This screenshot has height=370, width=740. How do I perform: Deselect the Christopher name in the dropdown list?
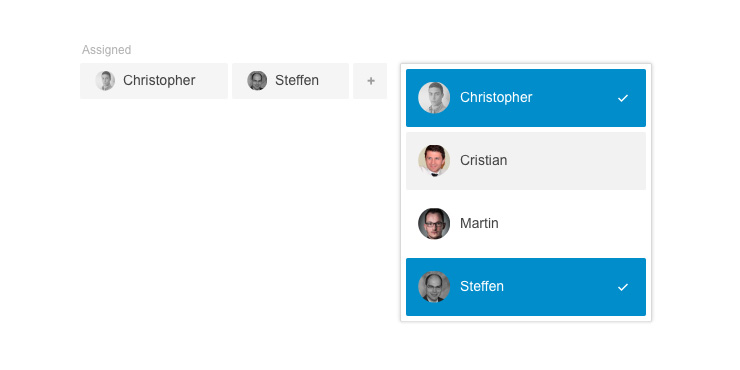(496, 98)
